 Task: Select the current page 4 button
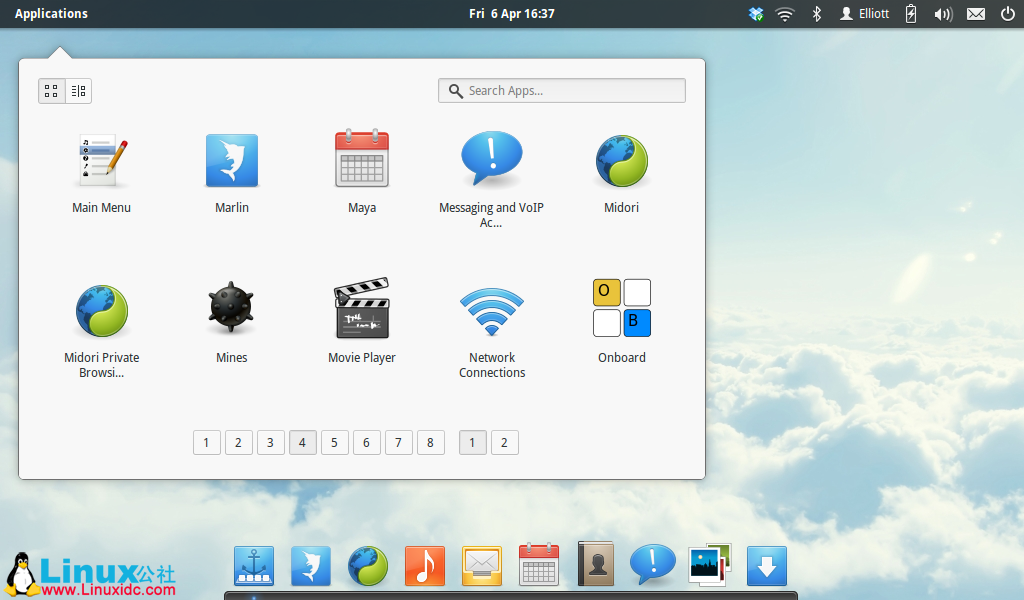tap(302, 443)
